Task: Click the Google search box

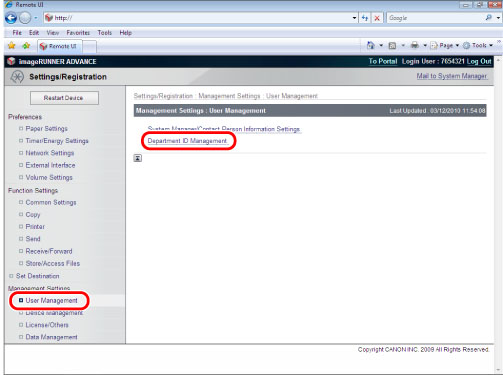Action: 435,18
